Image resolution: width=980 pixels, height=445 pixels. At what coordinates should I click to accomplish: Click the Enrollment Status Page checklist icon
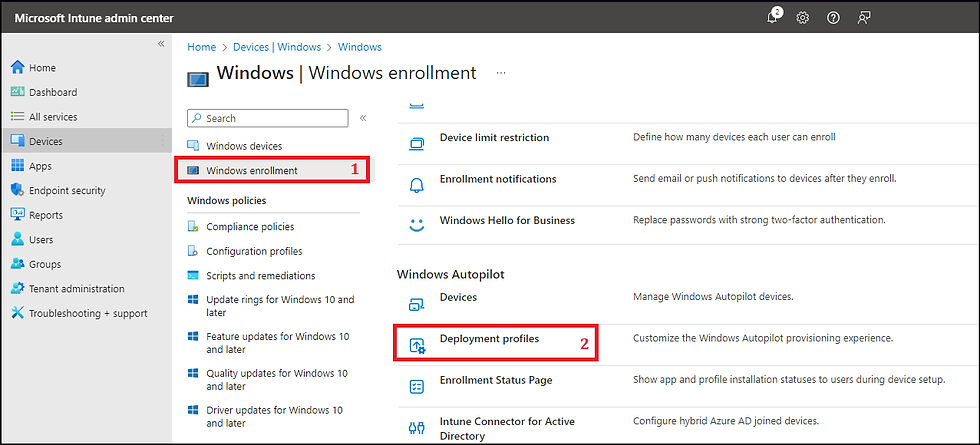coord(416,386)
